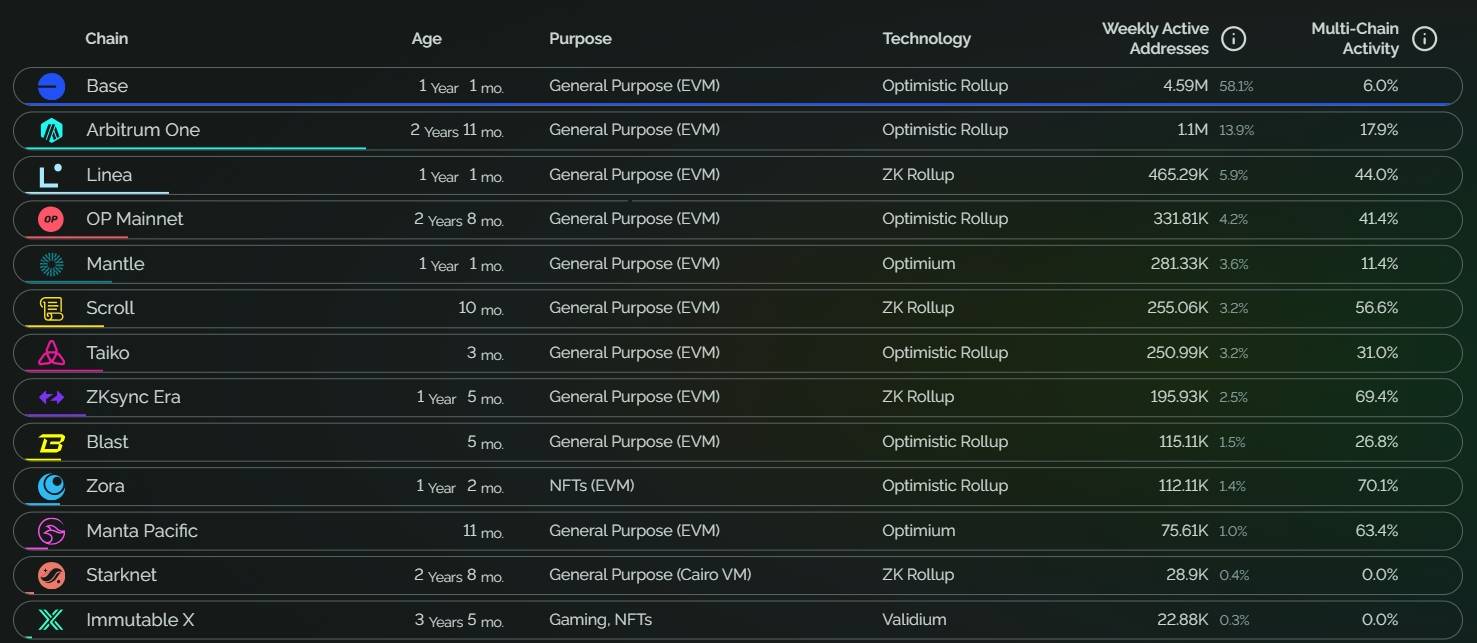This screenshot has width=1477, height=643.
Task: Click Linea's 44.0% multi-chain activity
Action: (x=1377, y=175)
